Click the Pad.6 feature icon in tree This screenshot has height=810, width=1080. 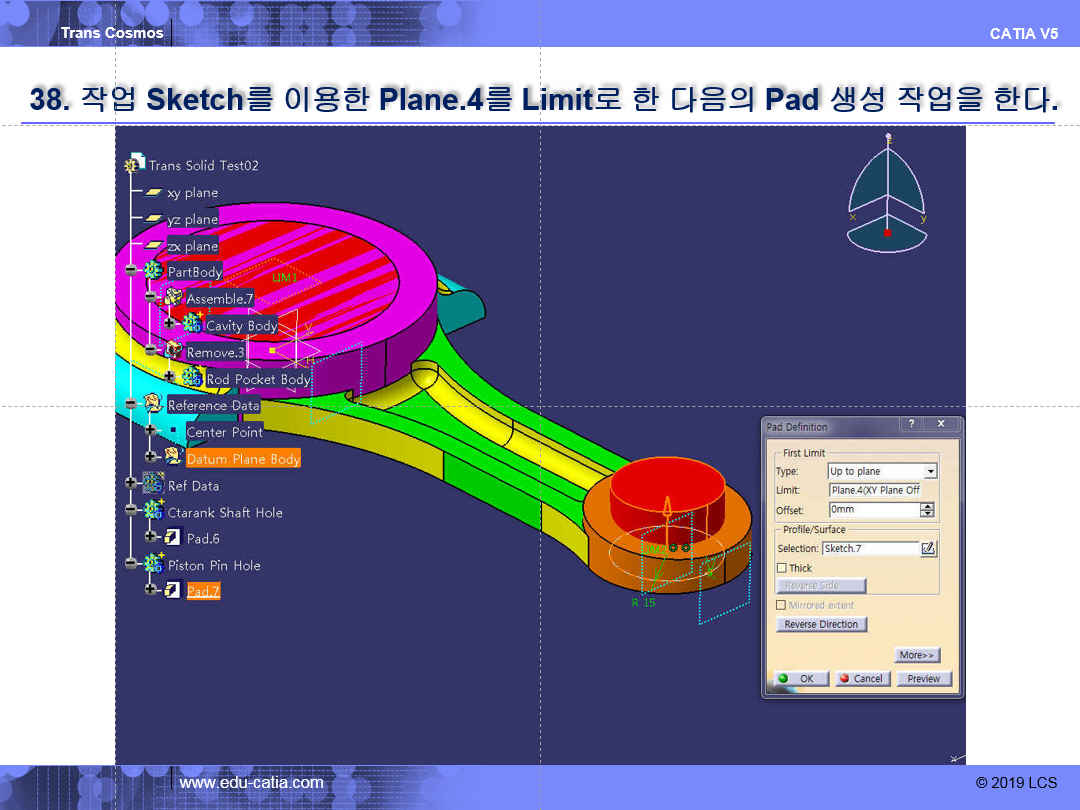172,538
